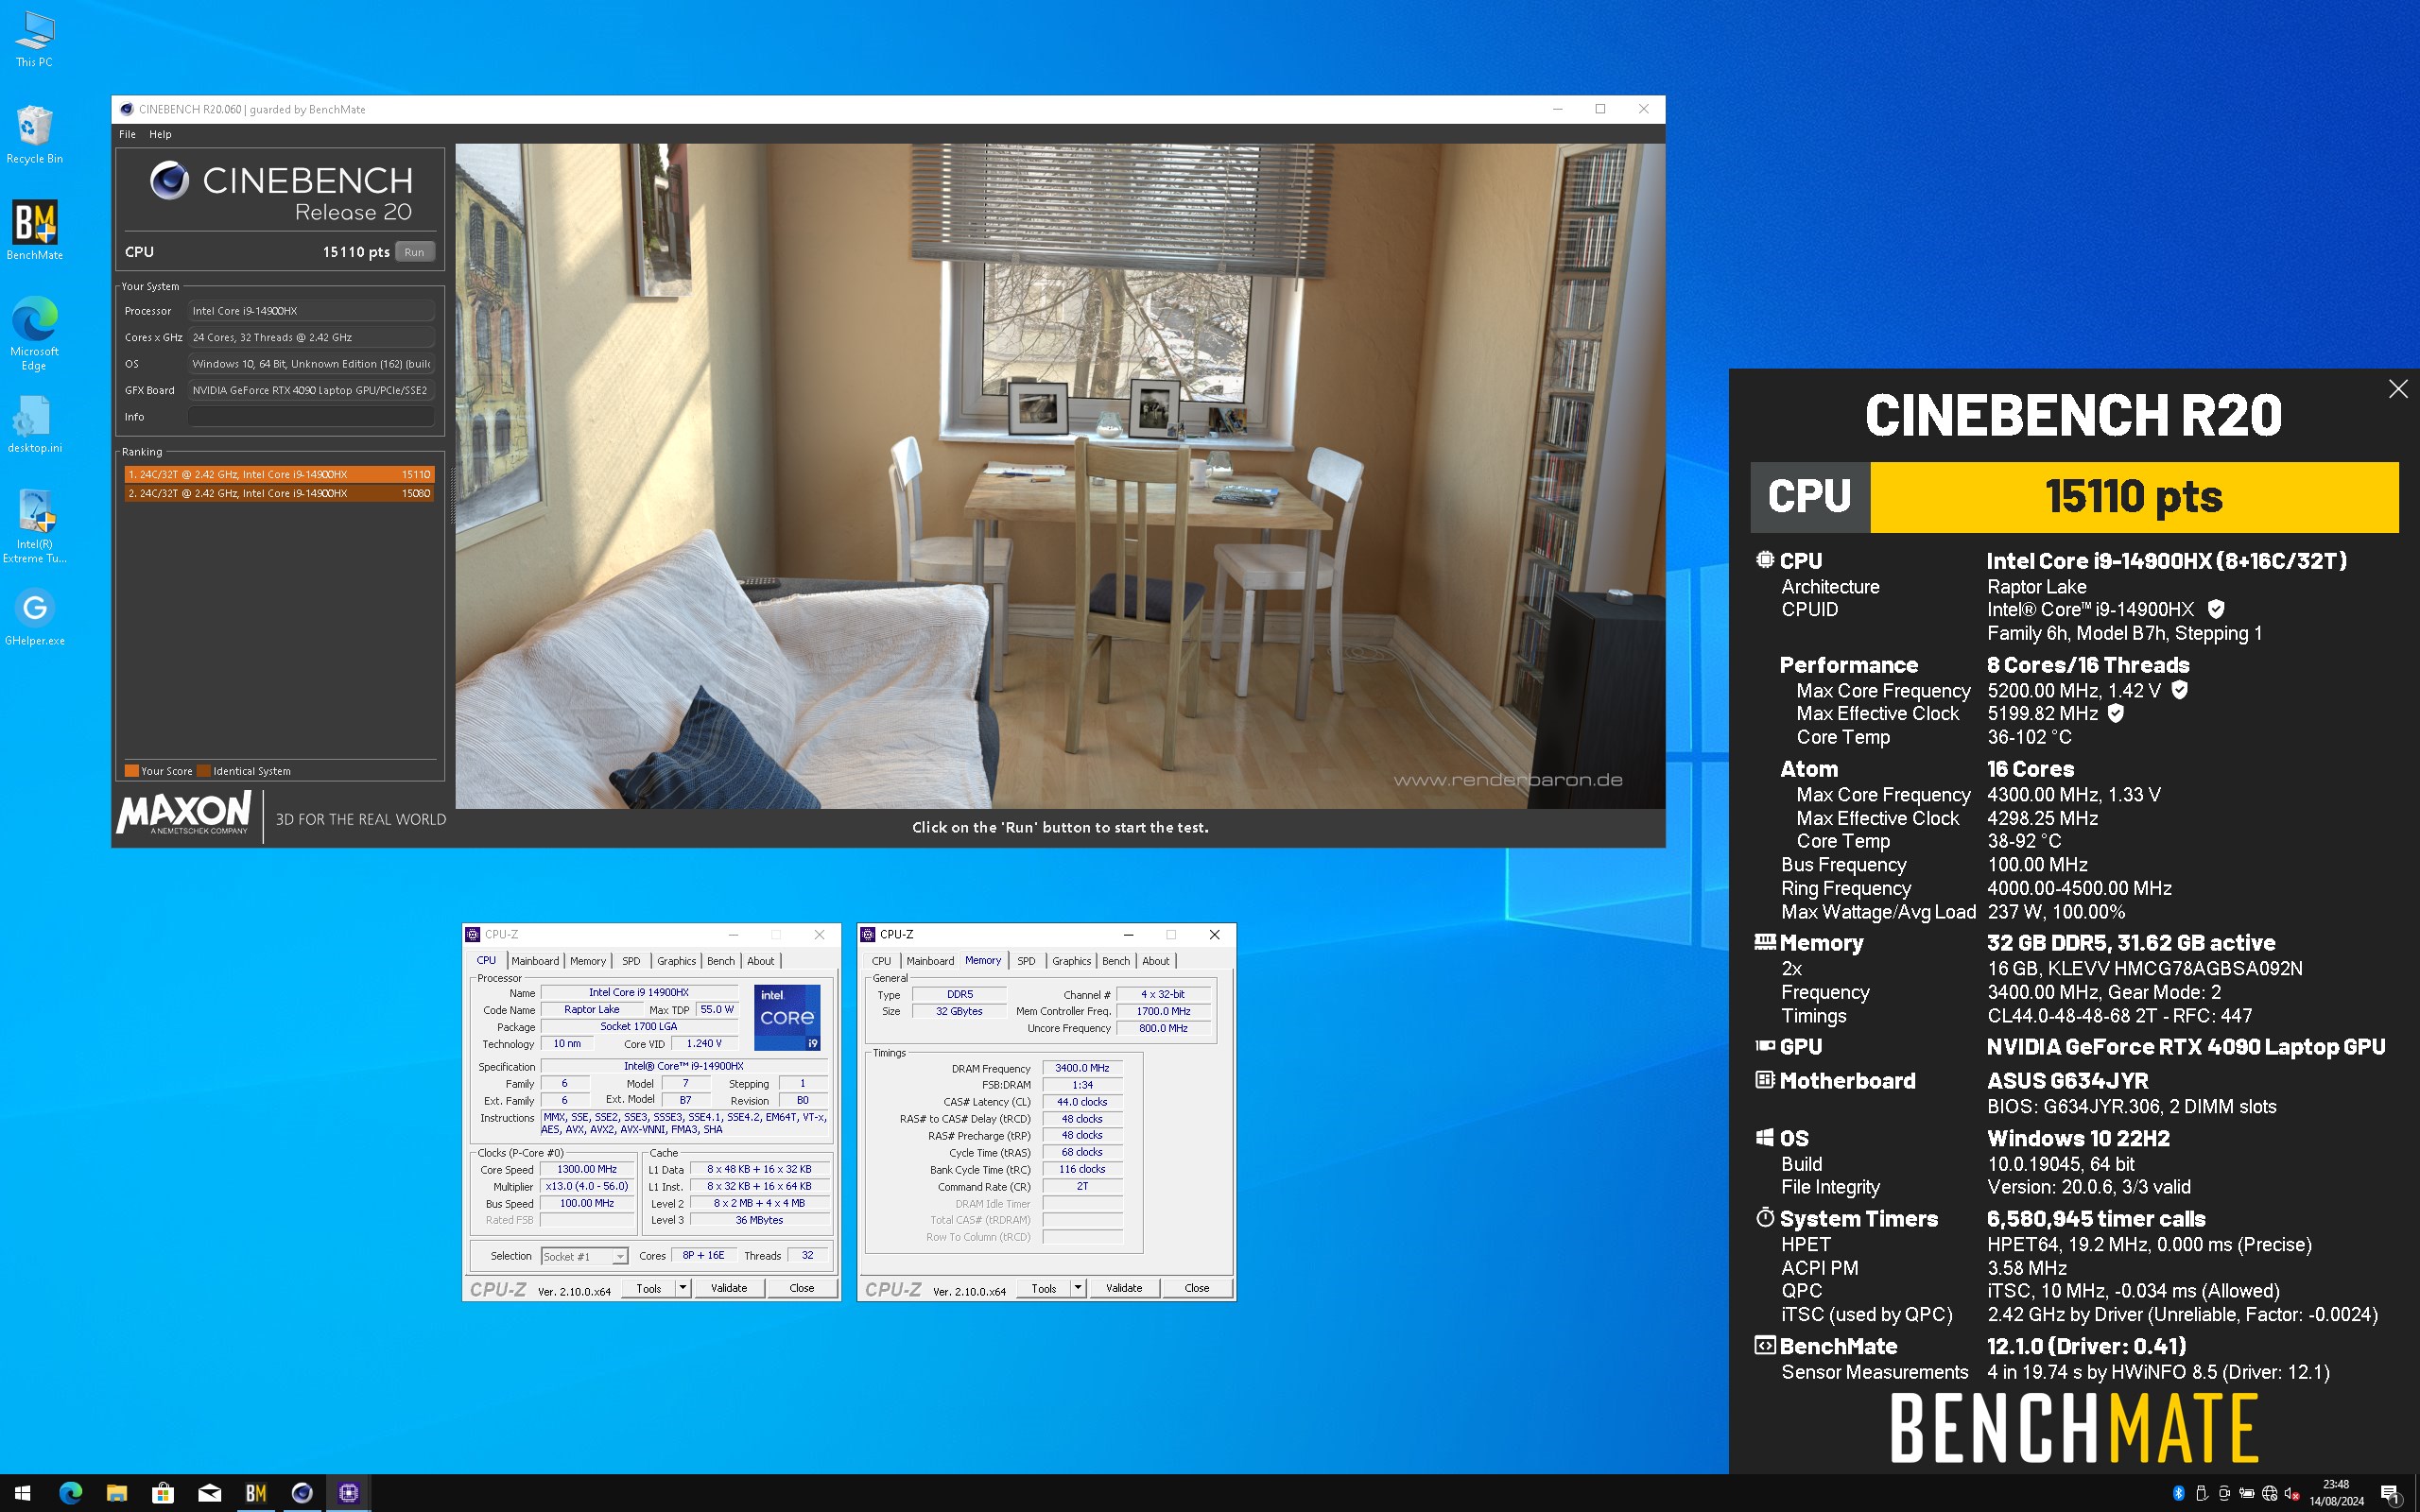Run the Cinebench CPU test

414,252
